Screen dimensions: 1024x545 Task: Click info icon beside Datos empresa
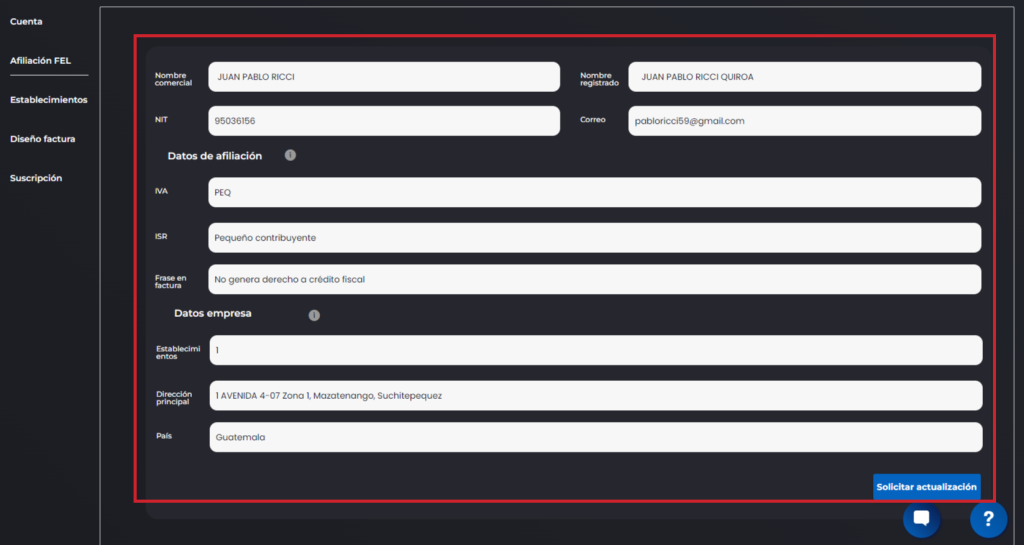(314, 315)
